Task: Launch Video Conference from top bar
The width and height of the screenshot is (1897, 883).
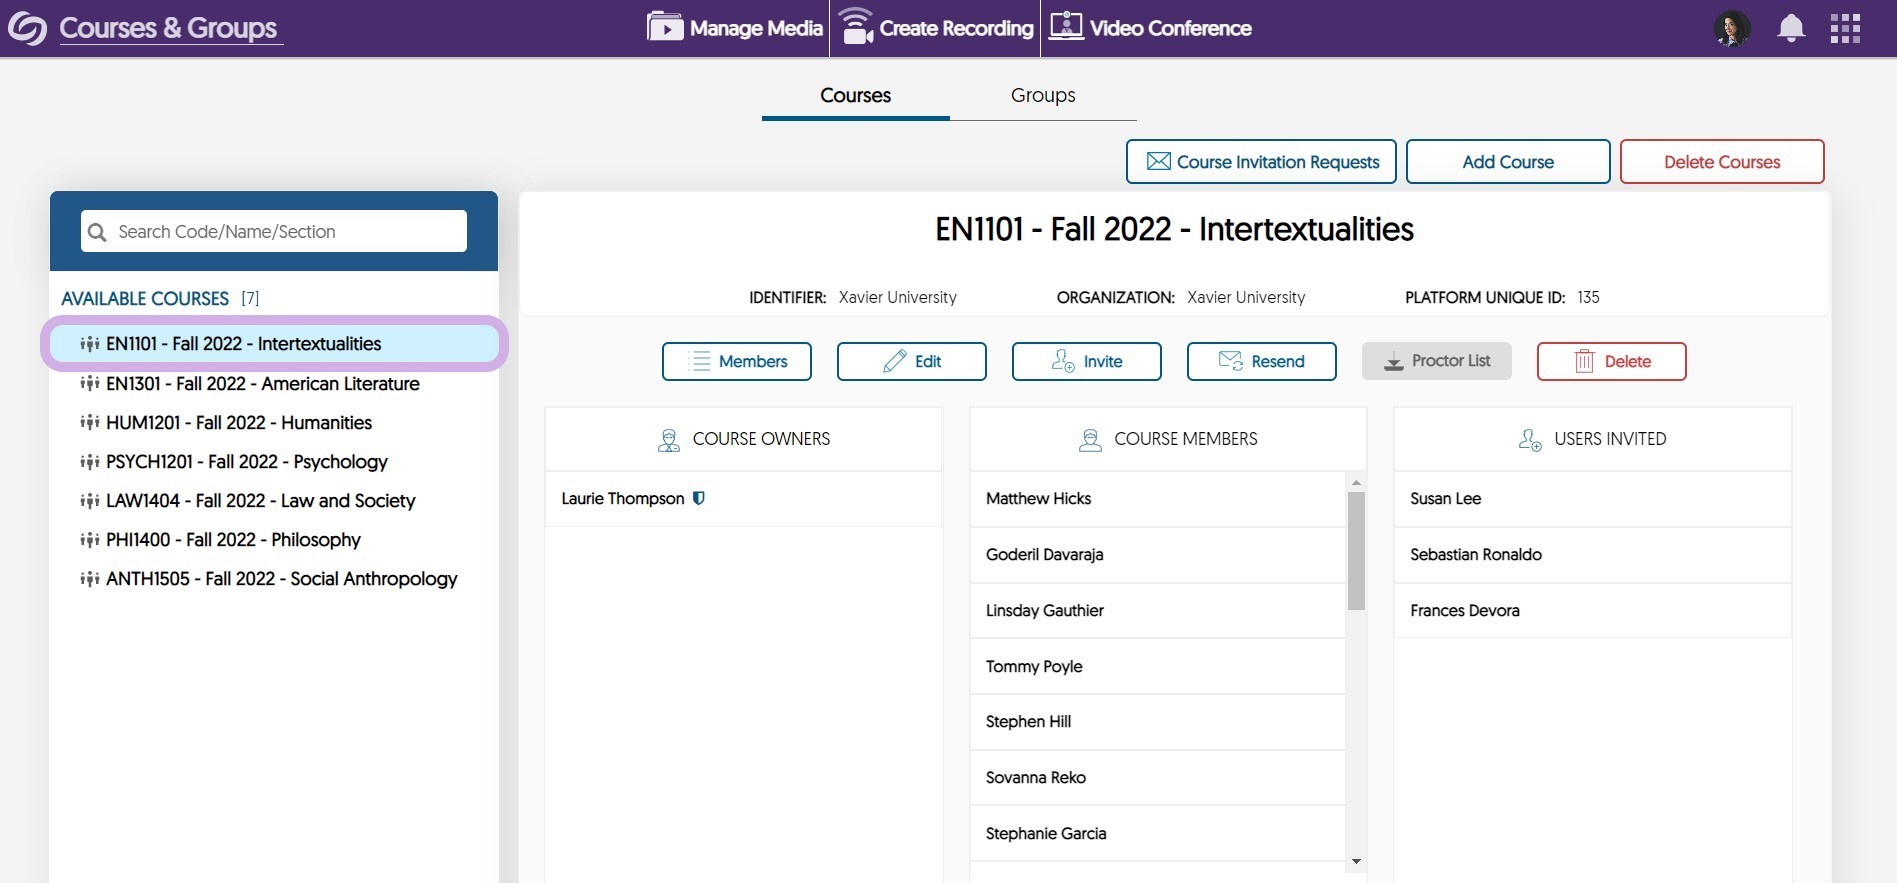Action: pos(1150,28)
